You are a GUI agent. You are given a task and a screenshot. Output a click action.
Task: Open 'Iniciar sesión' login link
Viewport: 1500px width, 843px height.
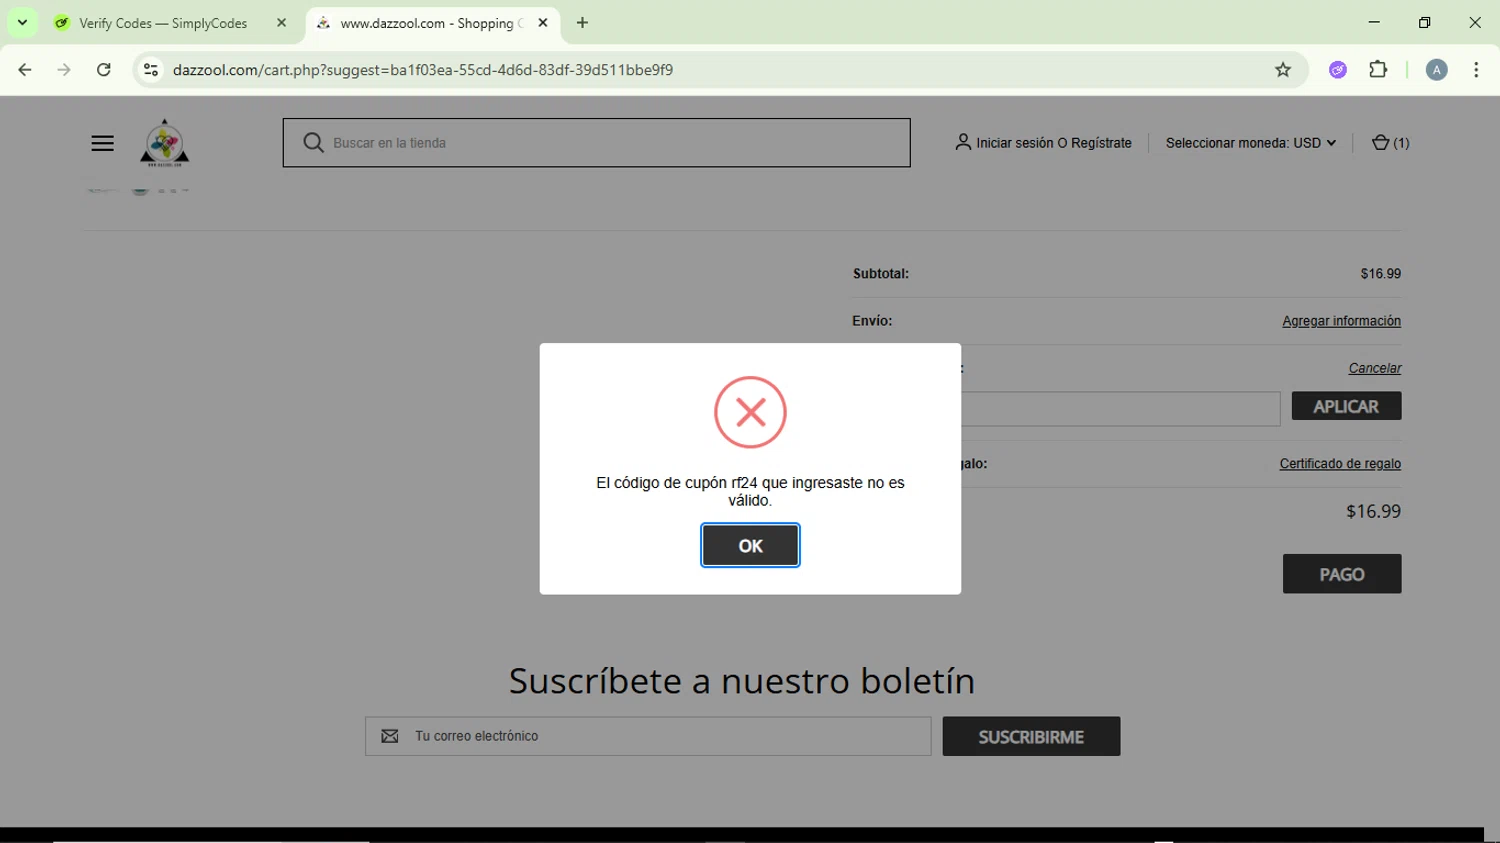coord(1014,143)
